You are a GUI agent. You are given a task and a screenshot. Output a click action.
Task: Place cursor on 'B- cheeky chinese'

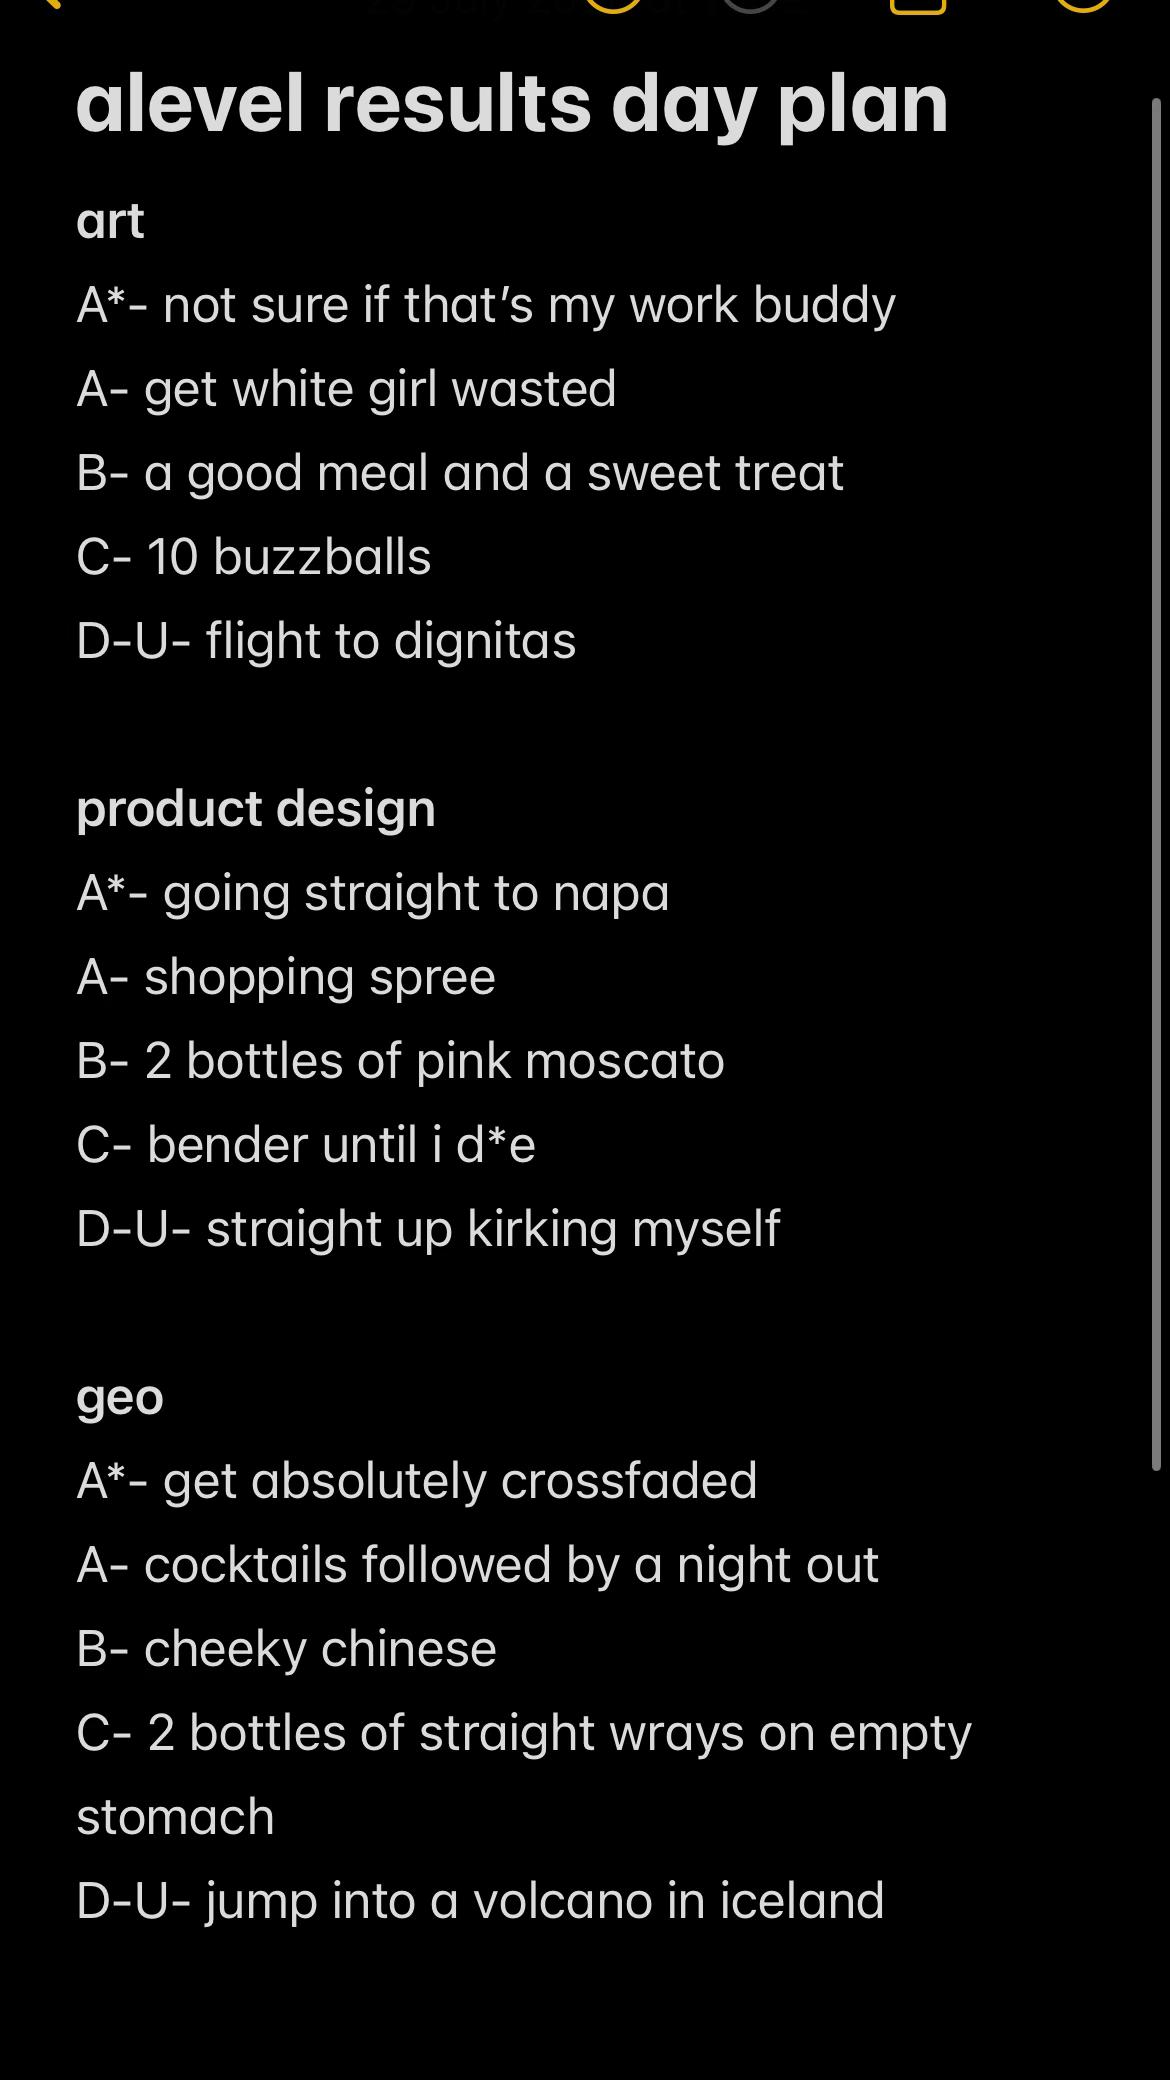tap(286, 1649)
